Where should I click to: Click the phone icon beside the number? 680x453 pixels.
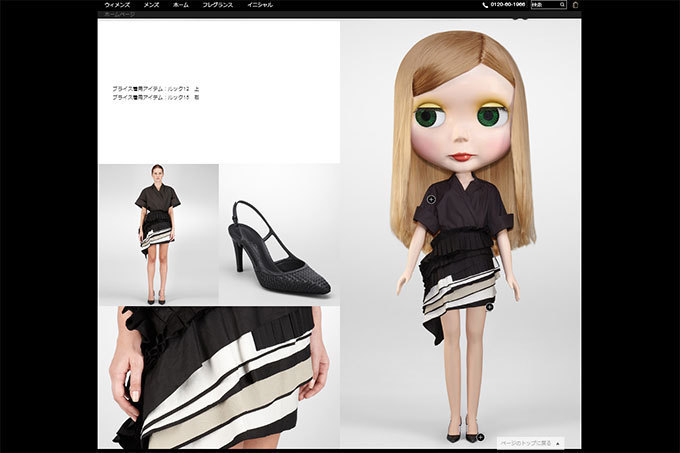[x=485, y=5]
